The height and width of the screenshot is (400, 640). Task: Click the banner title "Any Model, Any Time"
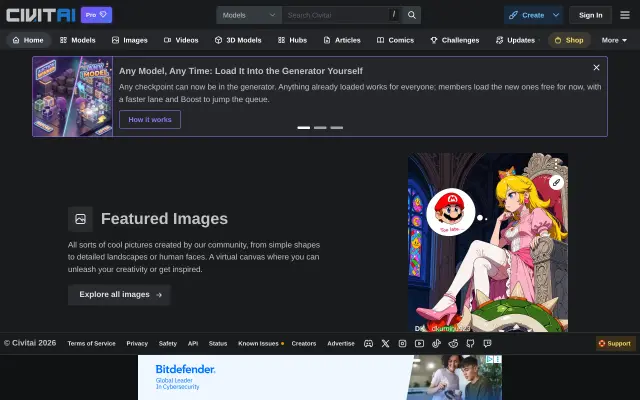tap(241, 71)
